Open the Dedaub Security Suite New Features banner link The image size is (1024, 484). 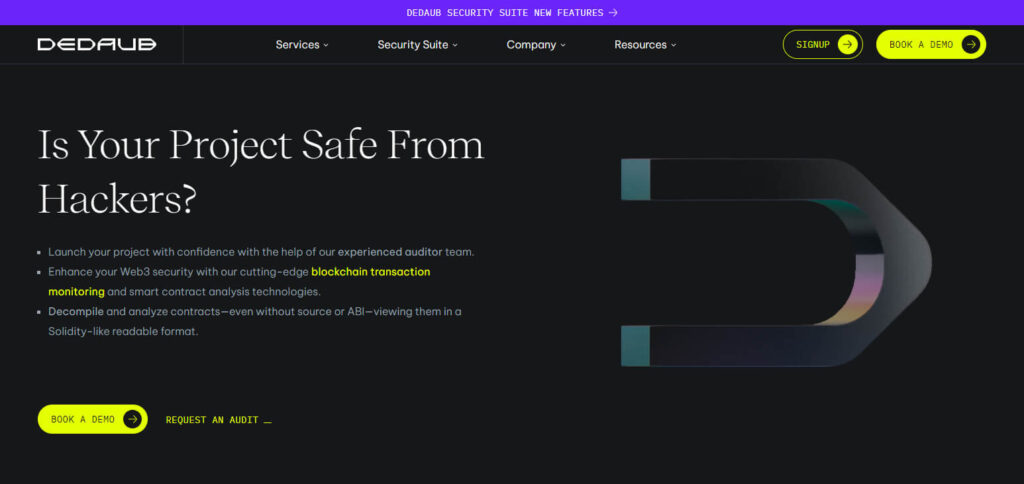tap(512, 12)
